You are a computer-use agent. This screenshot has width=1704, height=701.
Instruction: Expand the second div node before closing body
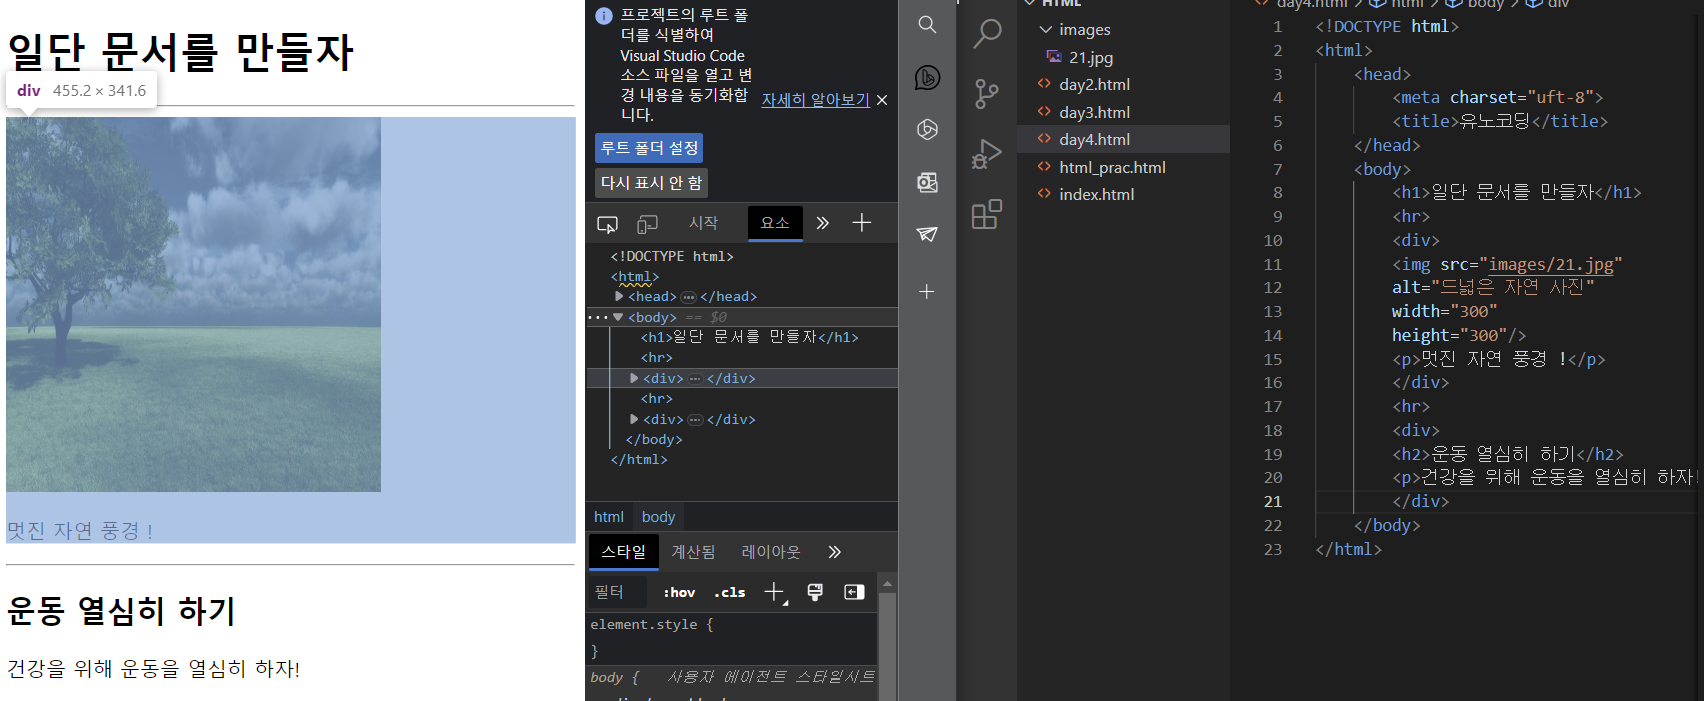tap(634, 420)
